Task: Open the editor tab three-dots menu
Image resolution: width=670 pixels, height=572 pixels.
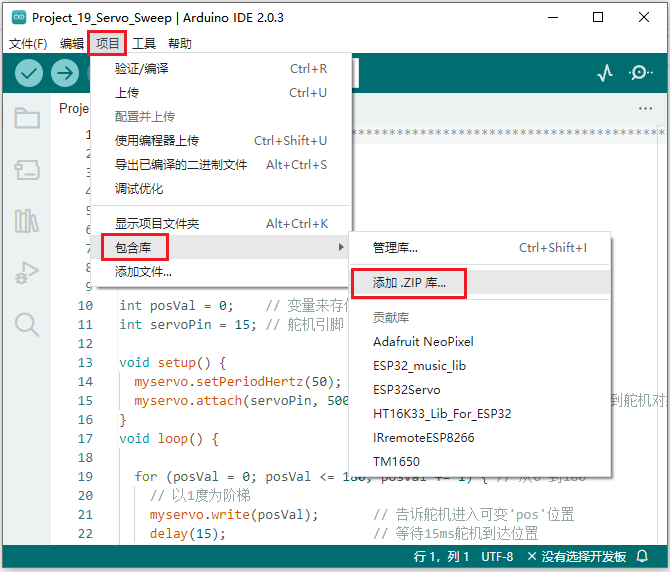Action: click(645, 108)
